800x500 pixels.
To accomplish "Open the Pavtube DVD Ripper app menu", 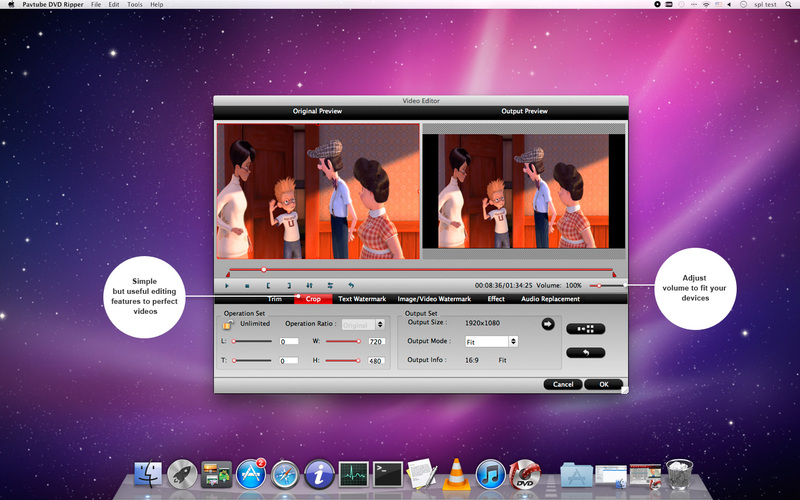I will click(x=53, y=5).
